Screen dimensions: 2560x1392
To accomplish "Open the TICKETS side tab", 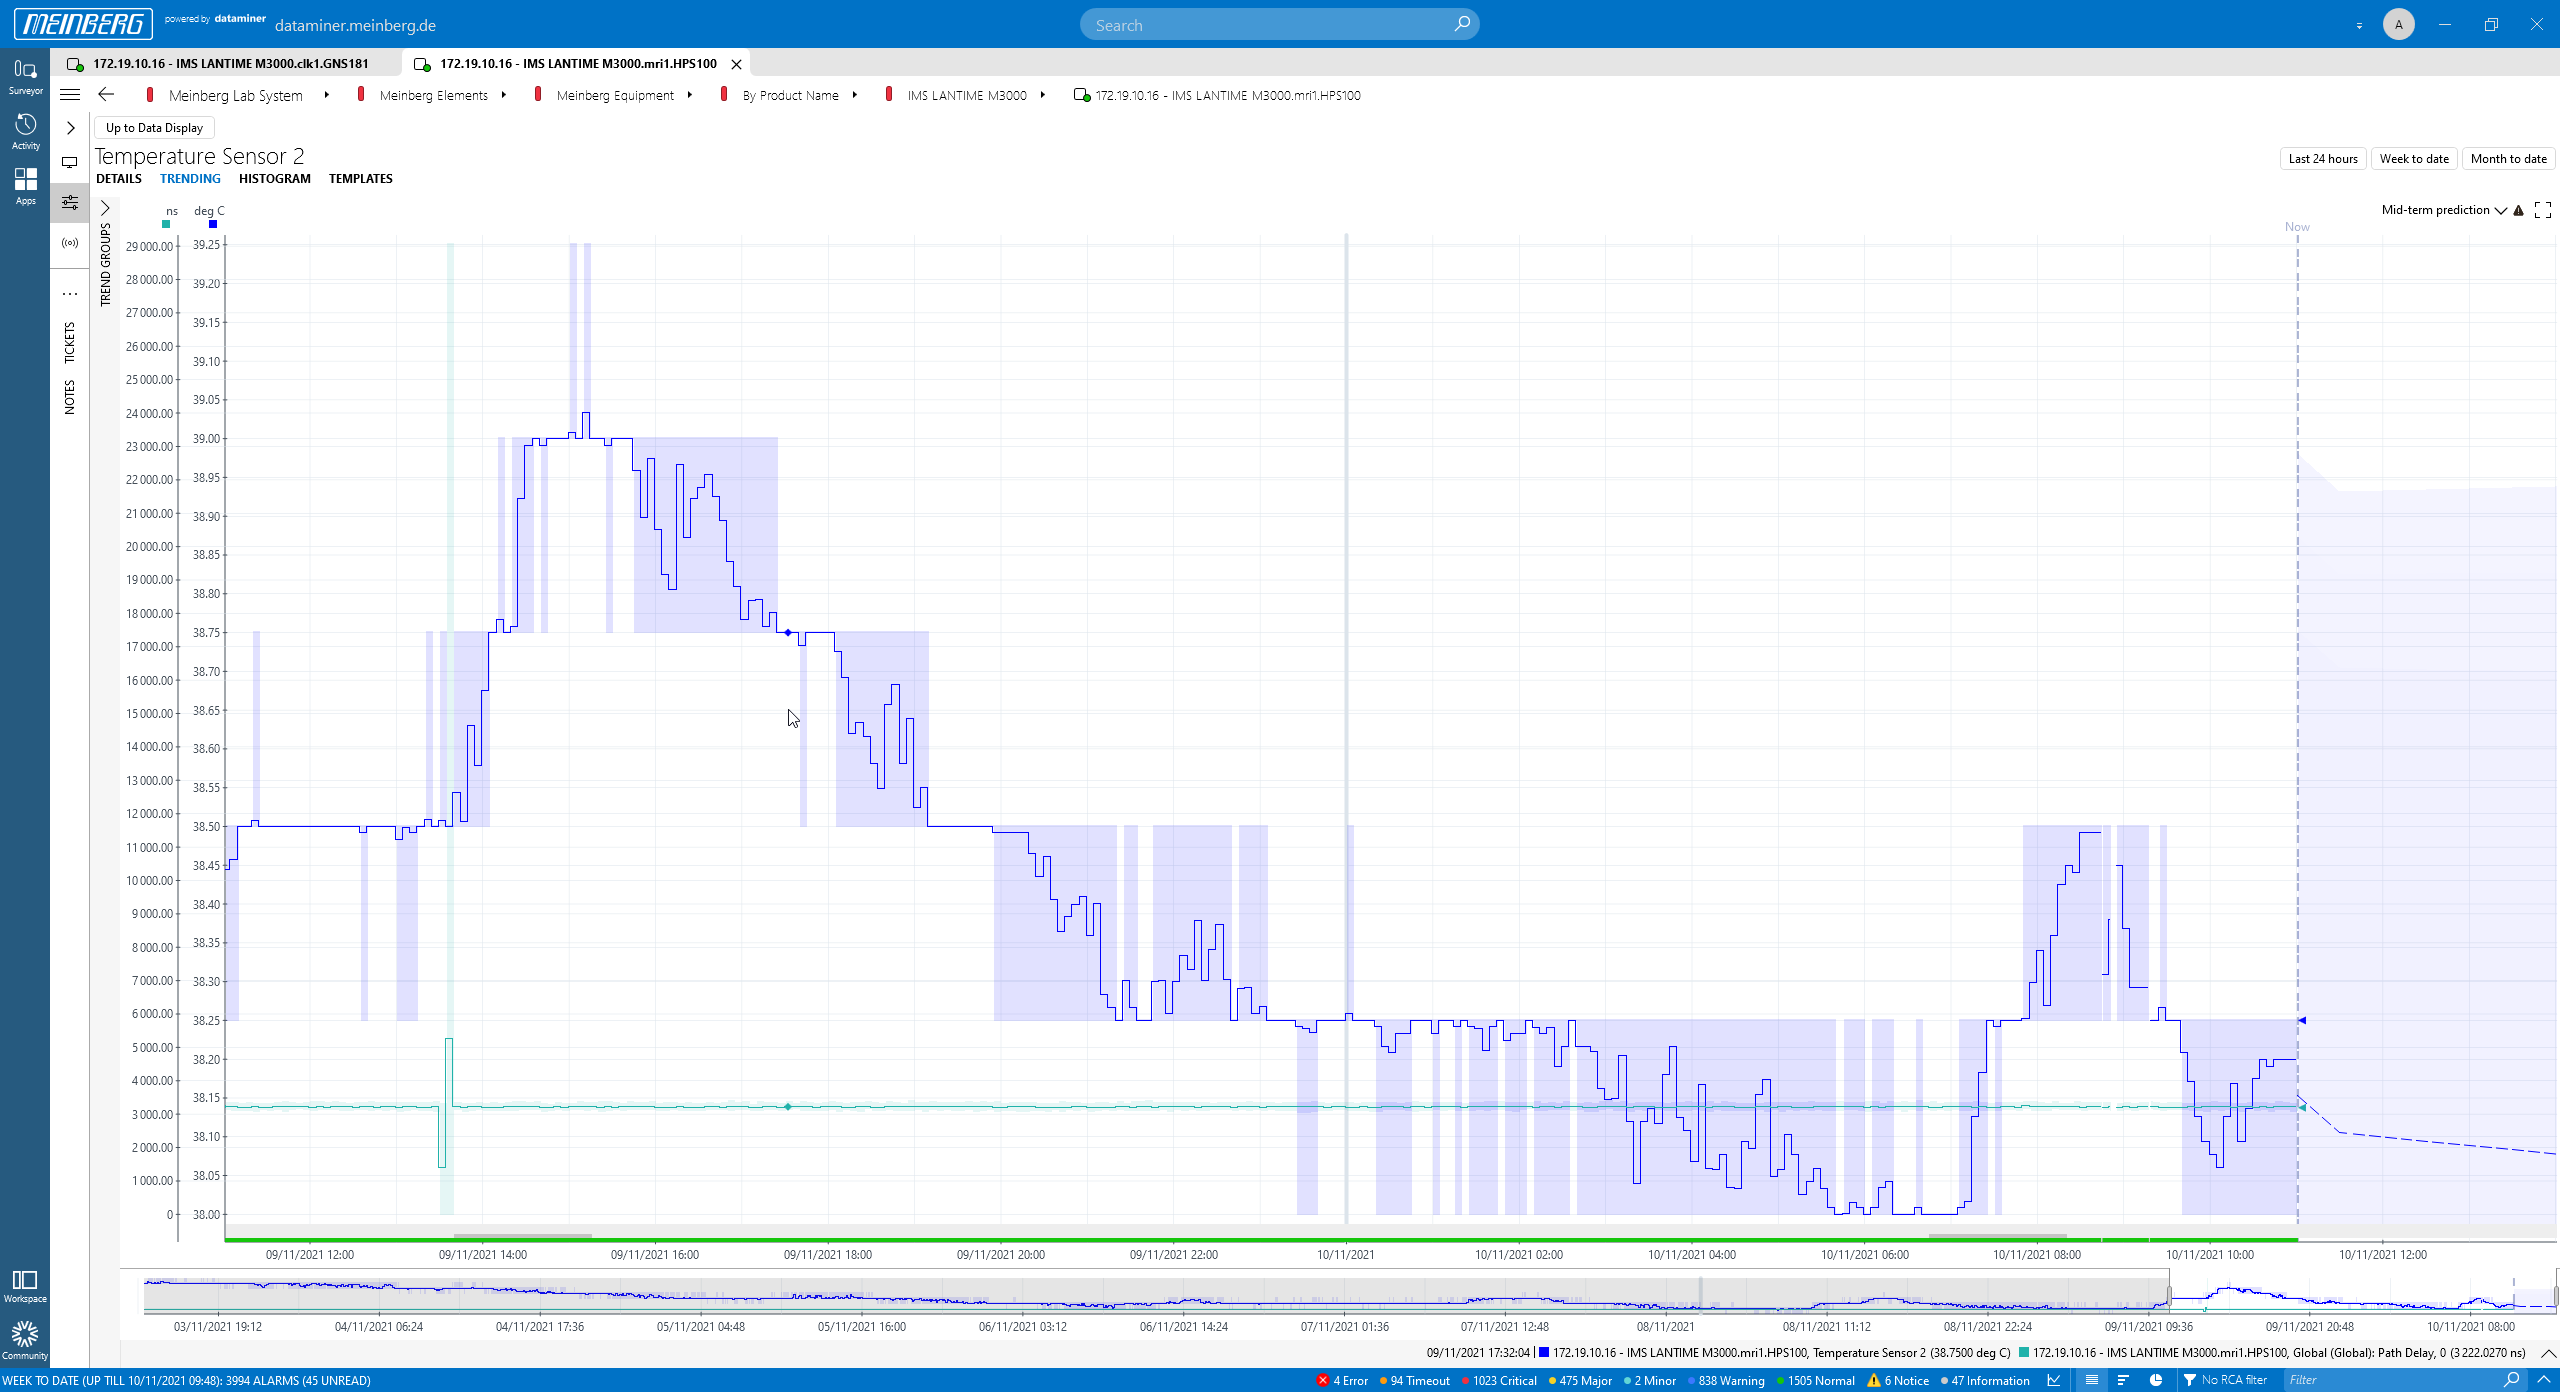I will pos(70,343).
